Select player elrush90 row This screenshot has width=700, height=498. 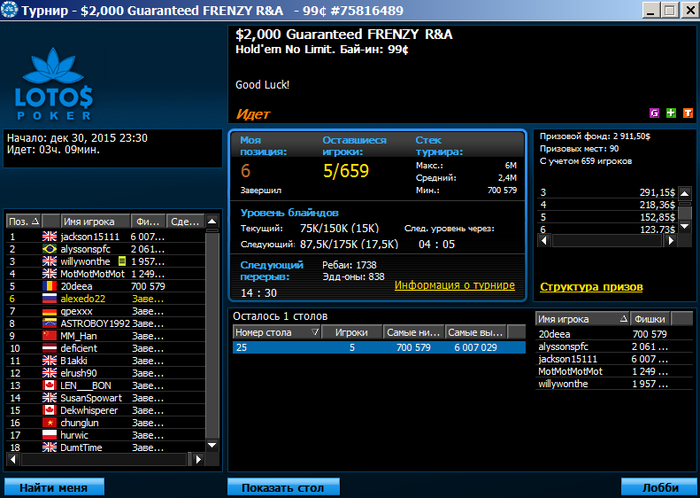pos(105,373)
